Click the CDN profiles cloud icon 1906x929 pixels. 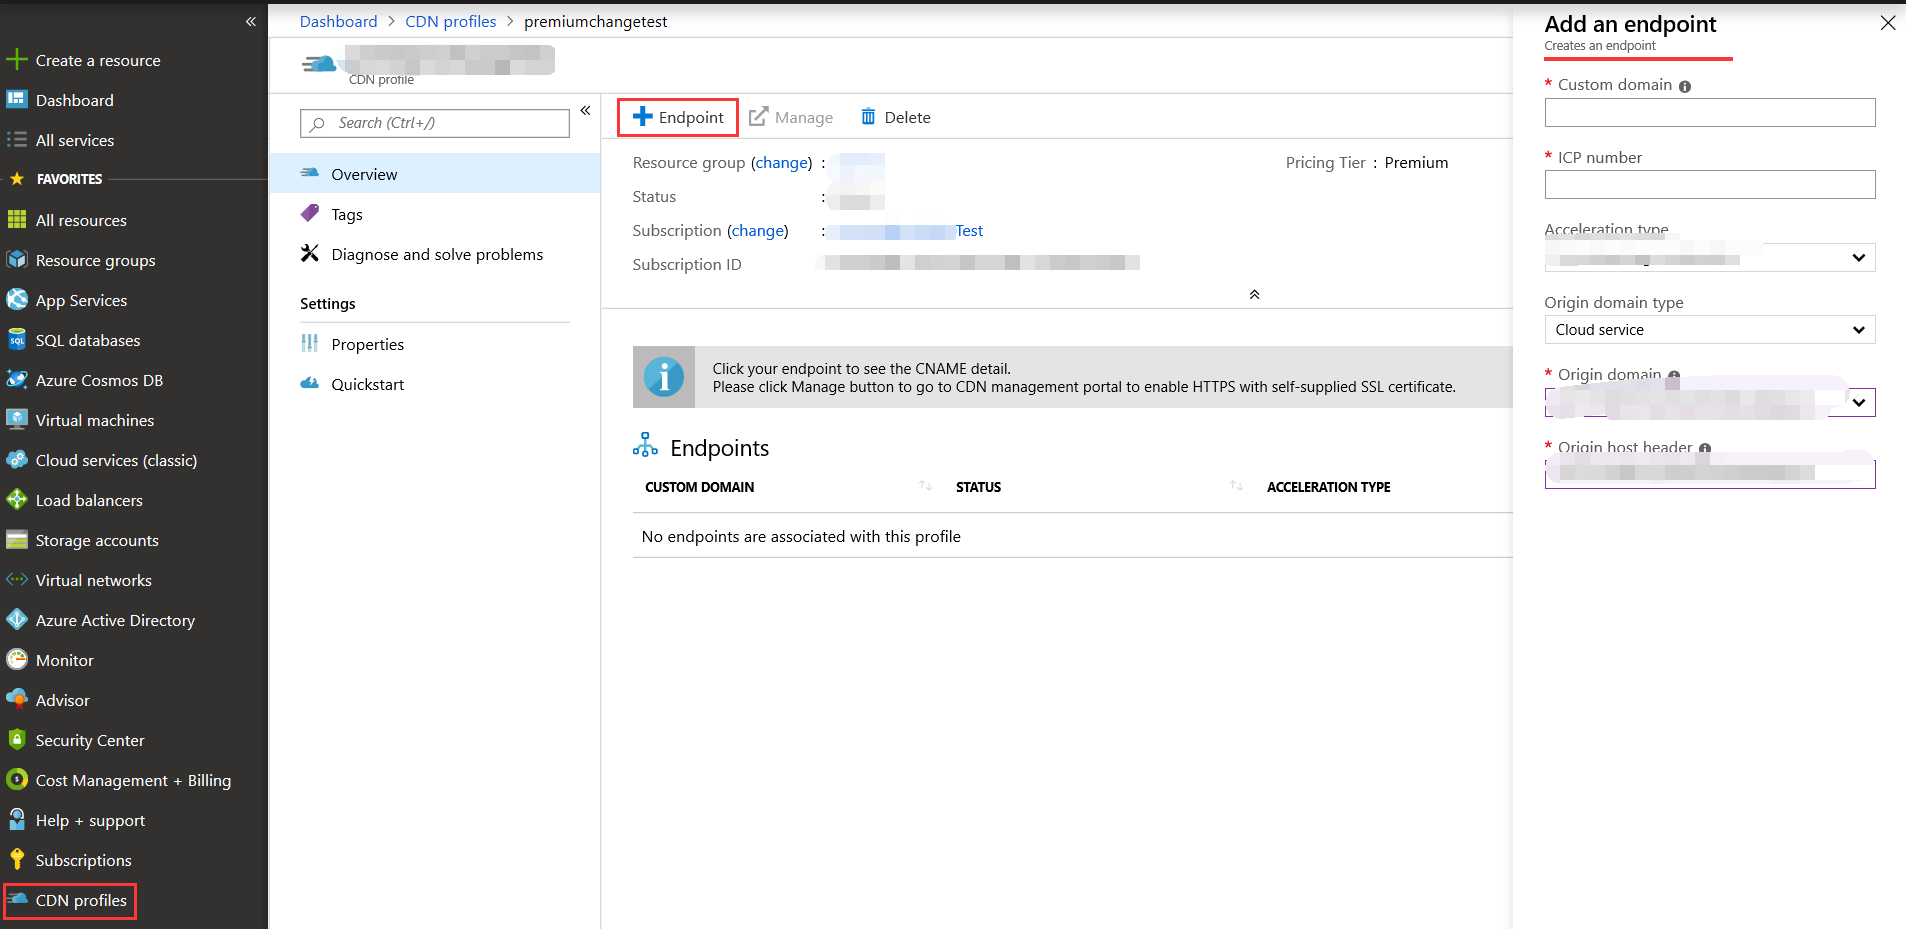(17, 899)
